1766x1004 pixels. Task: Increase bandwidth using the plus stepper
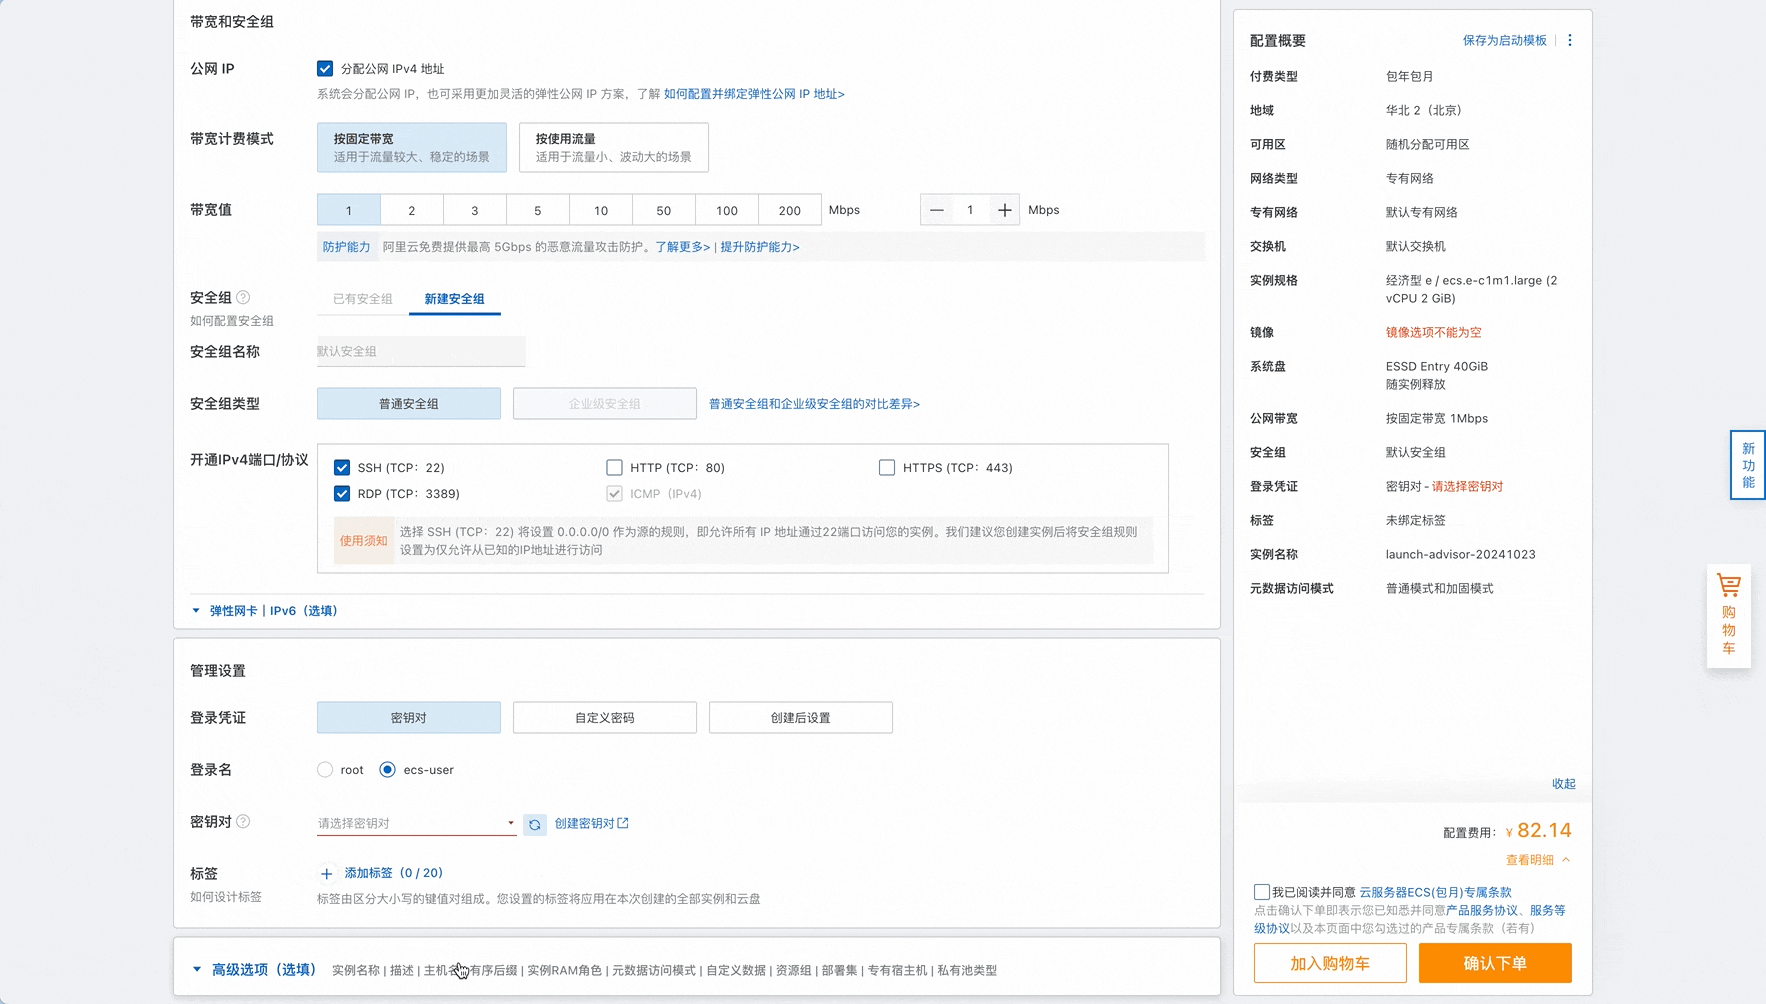(1005, 210)
